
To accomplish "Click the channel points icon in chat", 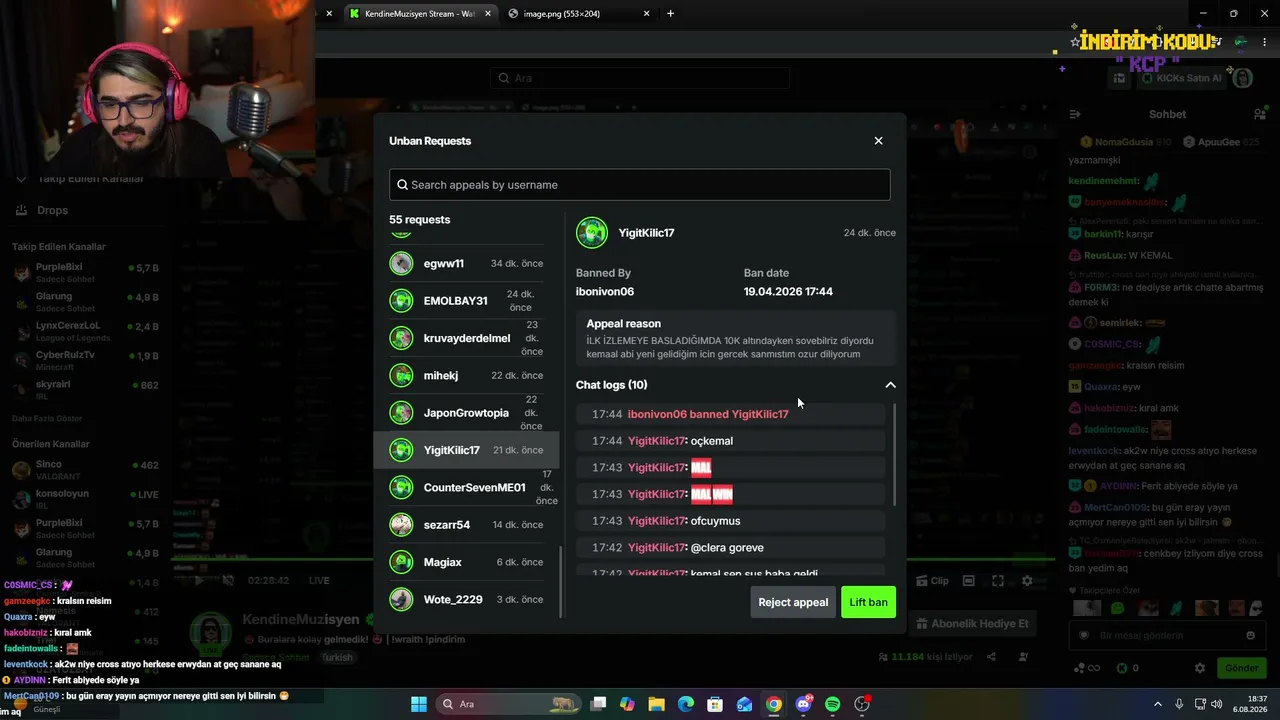I will click(1085, 668).
